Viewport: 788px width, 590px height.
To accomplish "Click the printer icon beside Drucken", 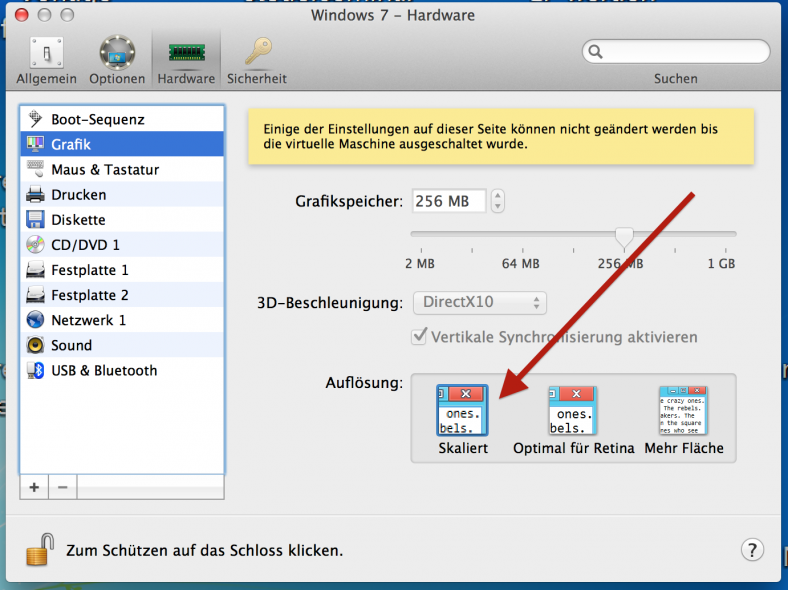I will tap(35, 194).
